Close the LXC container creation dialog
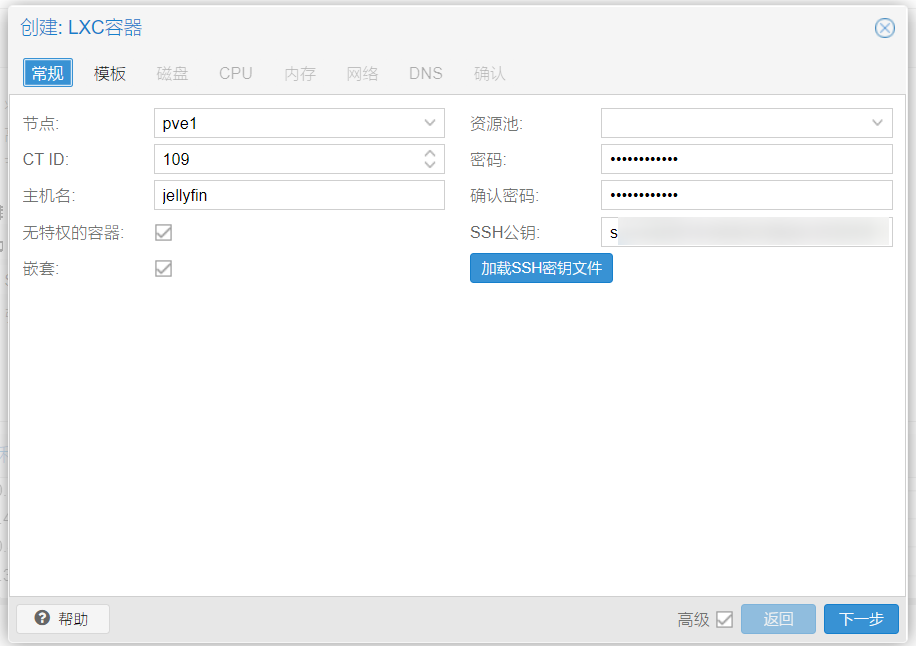916x646 pixels. pos(884,28)
